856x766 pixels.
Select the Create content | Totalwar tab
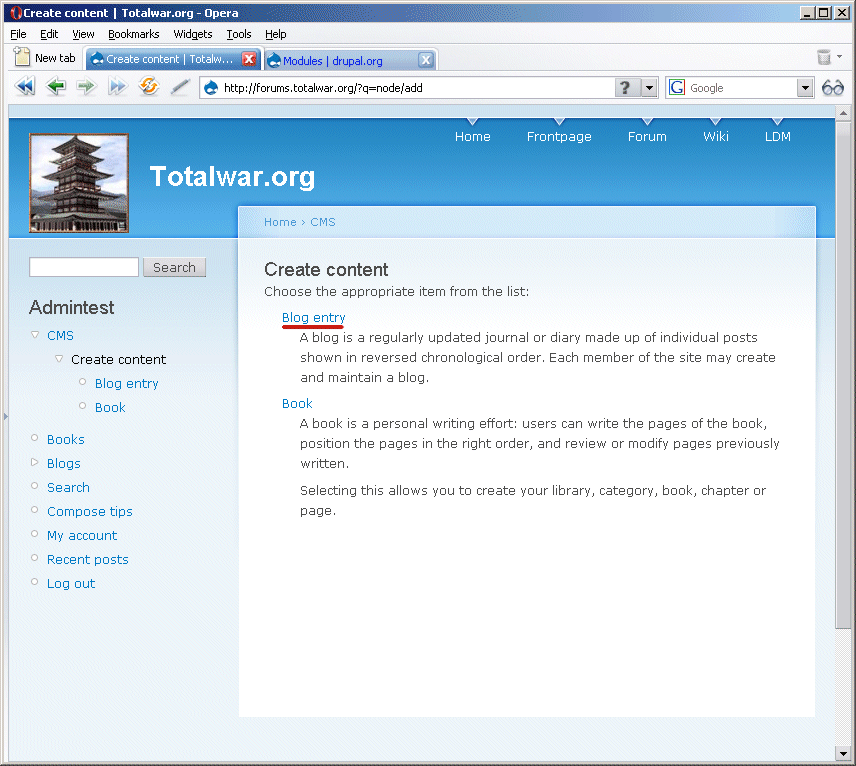[173, 59]
